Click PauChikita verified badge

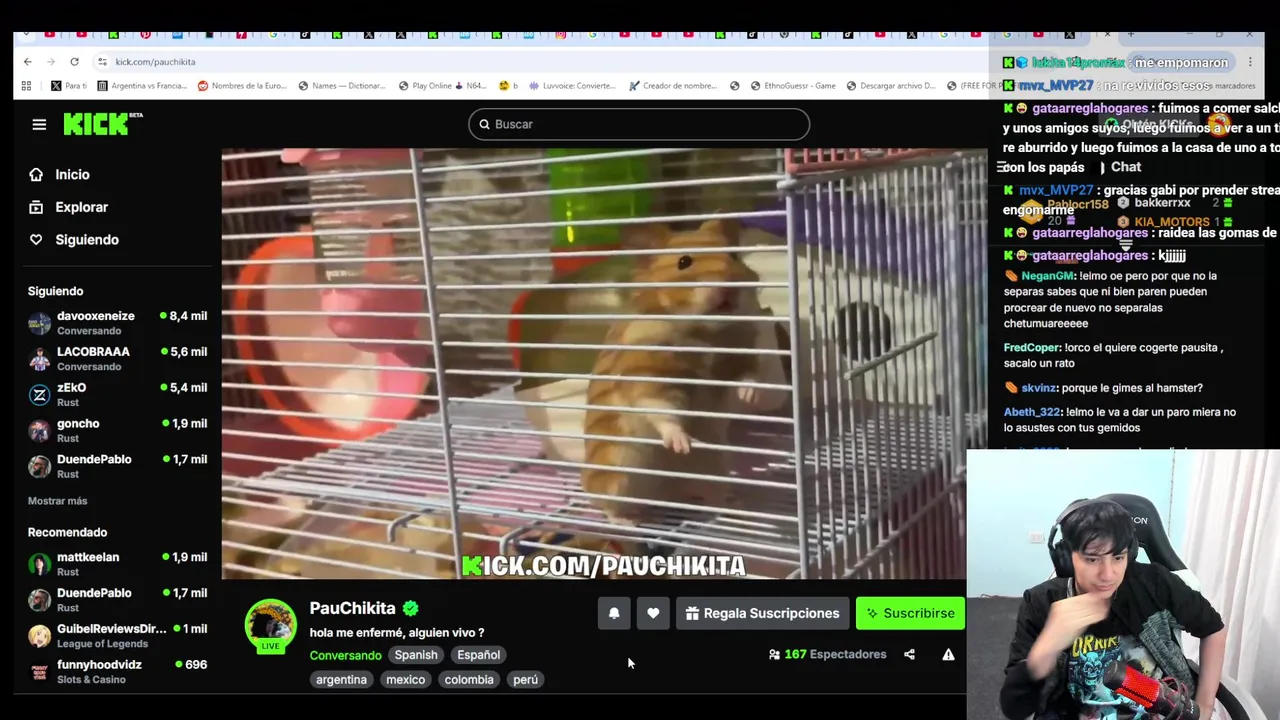click(411, 608)
